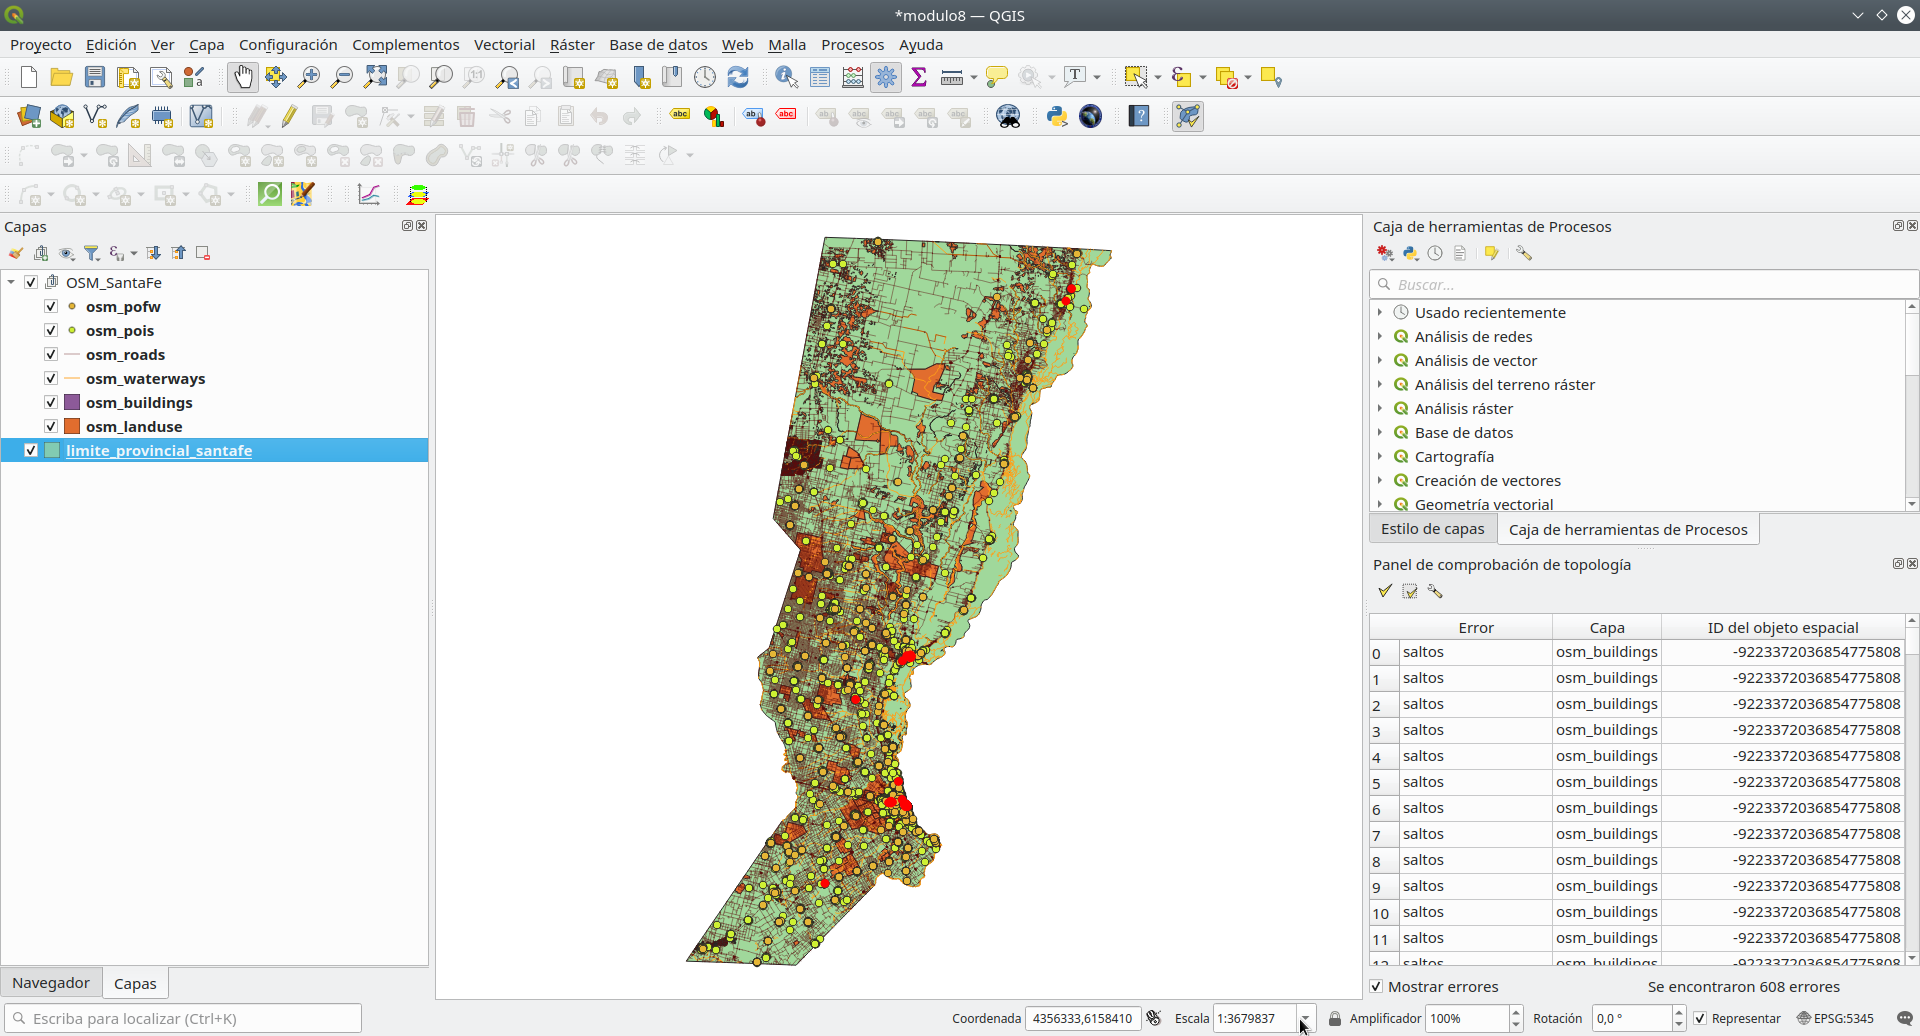Filter legend icon in Capas panel
The width and height of the screenshot is (1920, 1036).
[92, 253]
